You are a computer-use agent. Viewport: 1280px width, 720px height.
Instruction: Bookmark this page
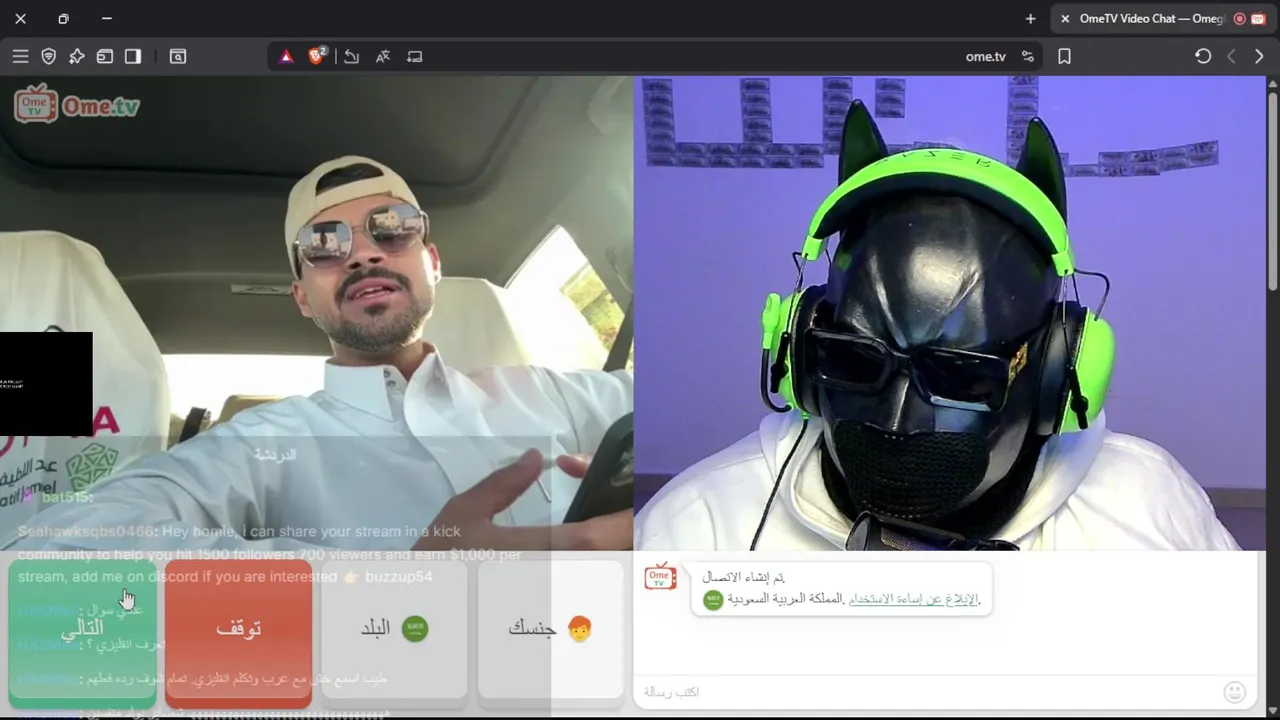coord(1064,57)
